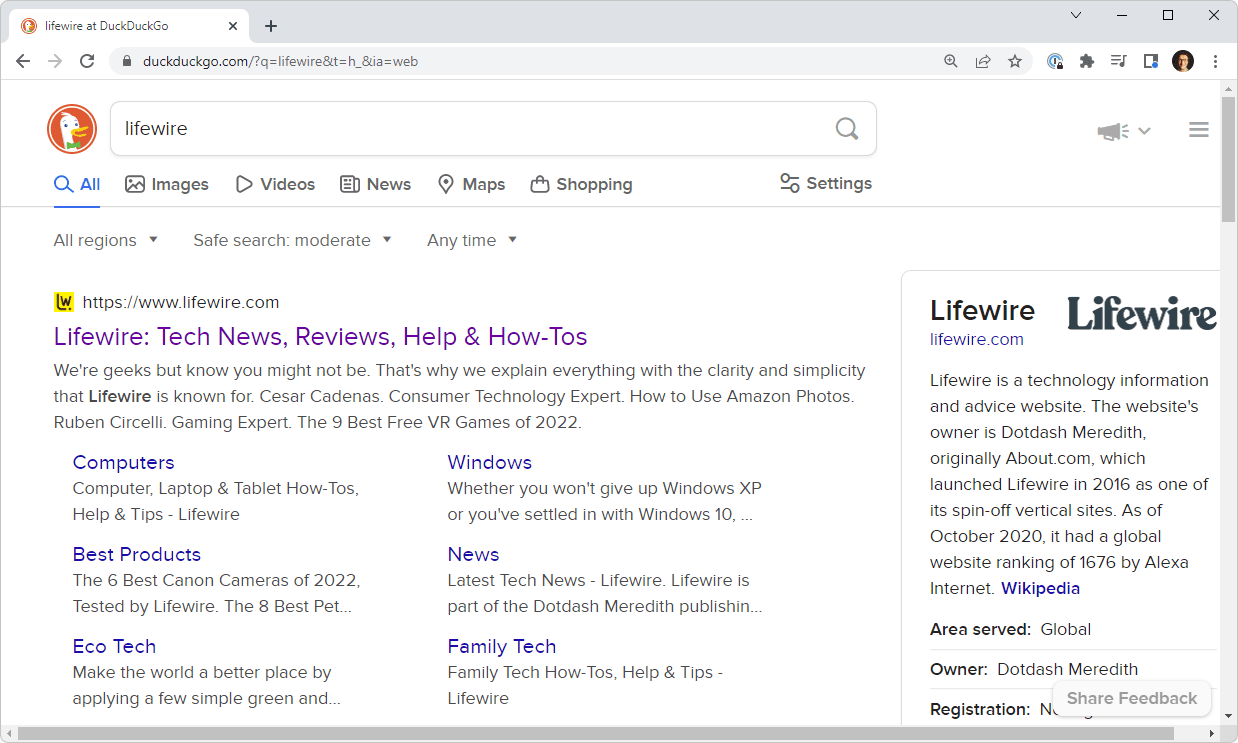Close the DuckDuckGo tab
Image resolution: width=1238 pixels, height=743 pixels.
point(233,26)
